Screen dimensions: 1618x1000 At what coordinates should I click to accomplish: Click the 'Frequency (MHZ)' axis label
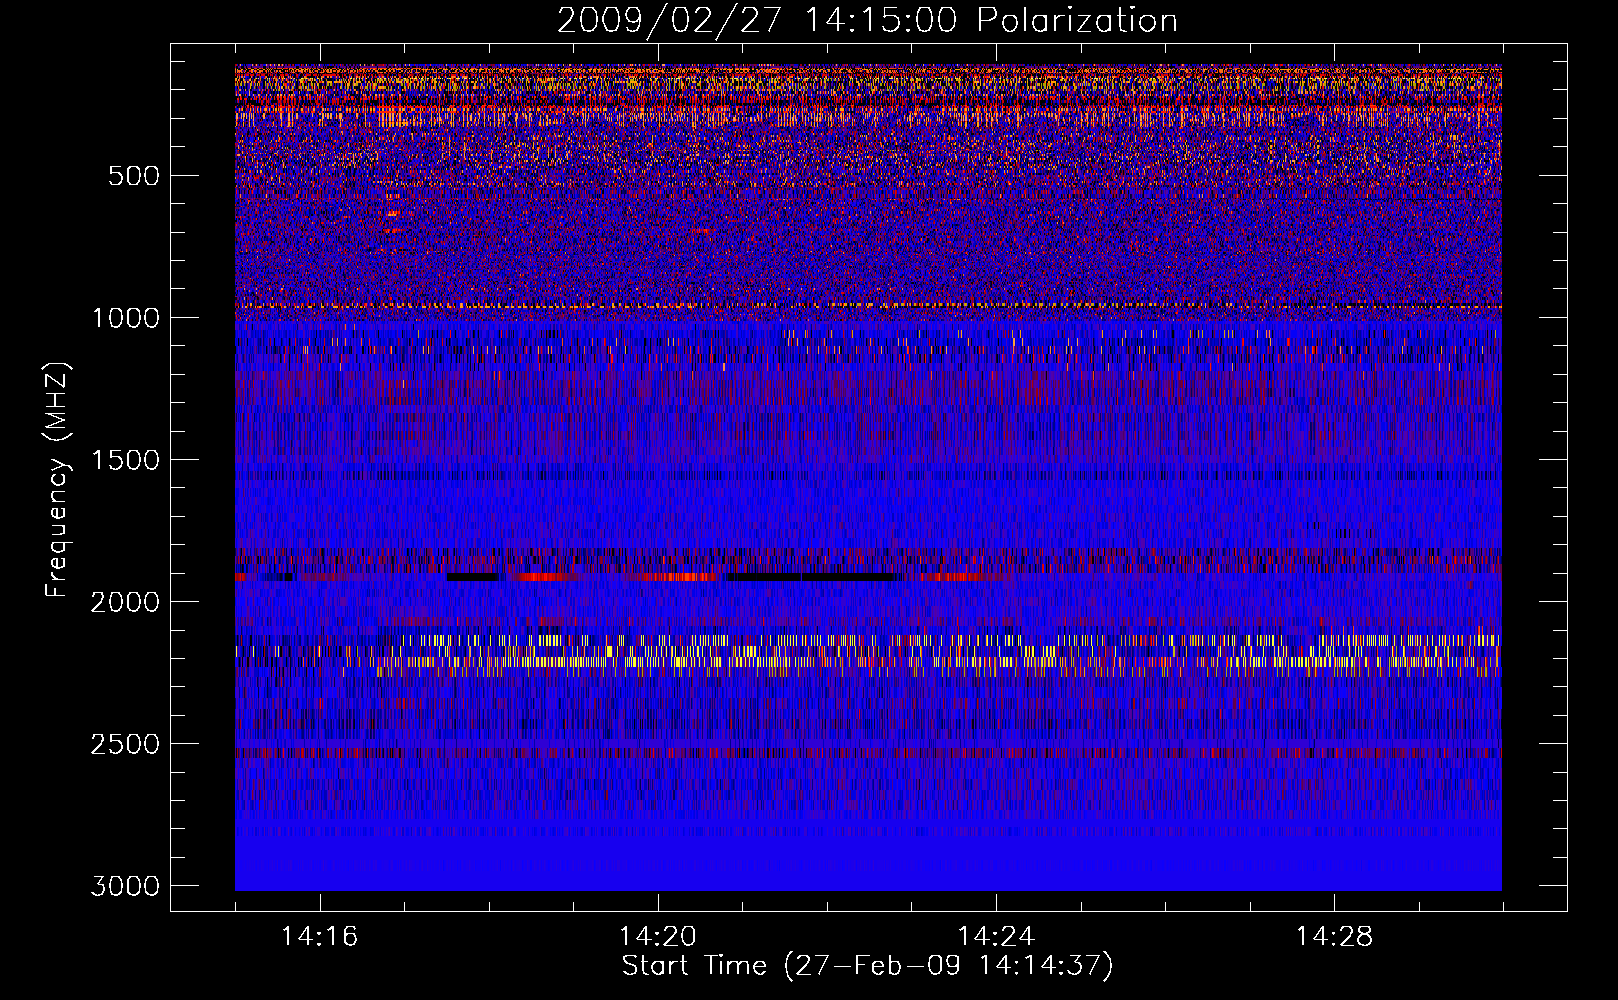pyautogui.click(x=57, y=480)
